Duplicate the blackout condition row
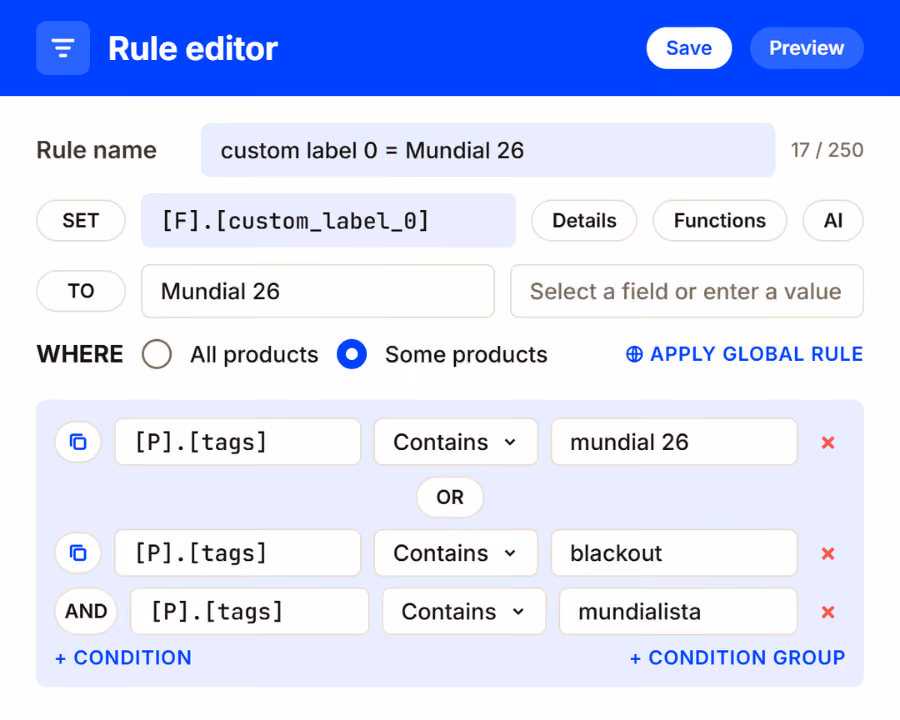 click(78, 553)
